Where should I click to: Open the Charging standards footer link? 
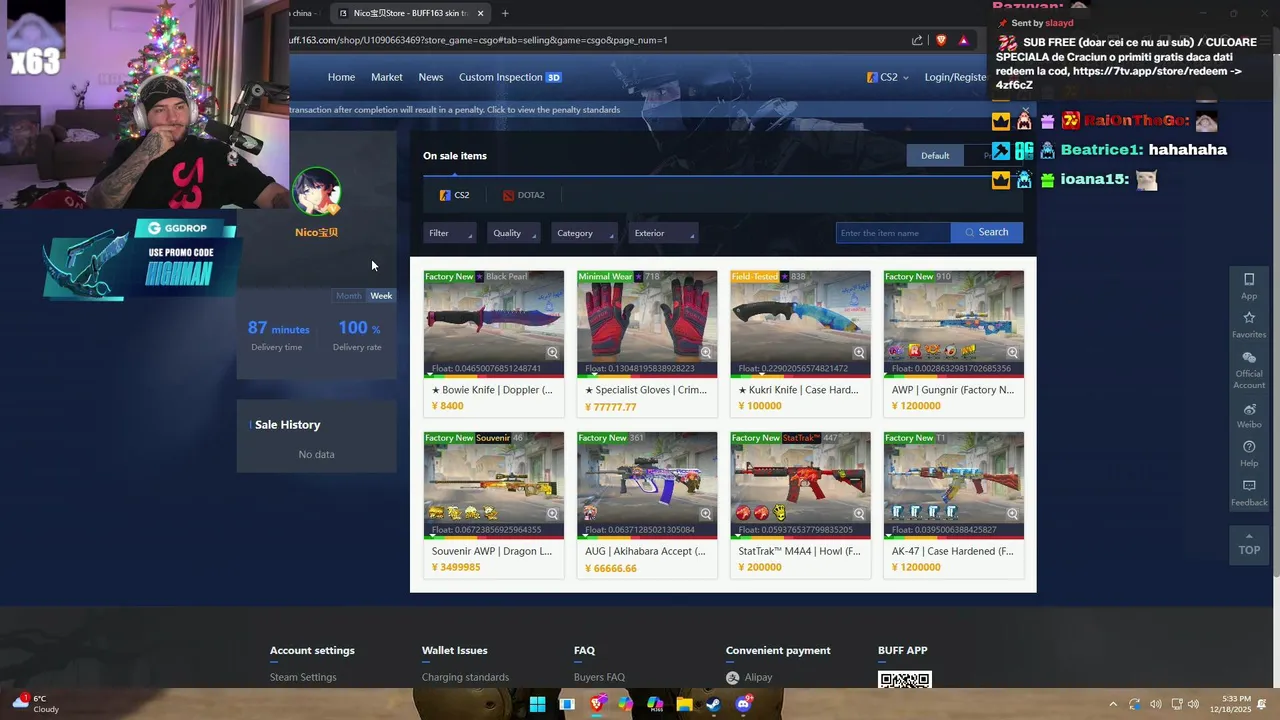(x=465, y=677)
